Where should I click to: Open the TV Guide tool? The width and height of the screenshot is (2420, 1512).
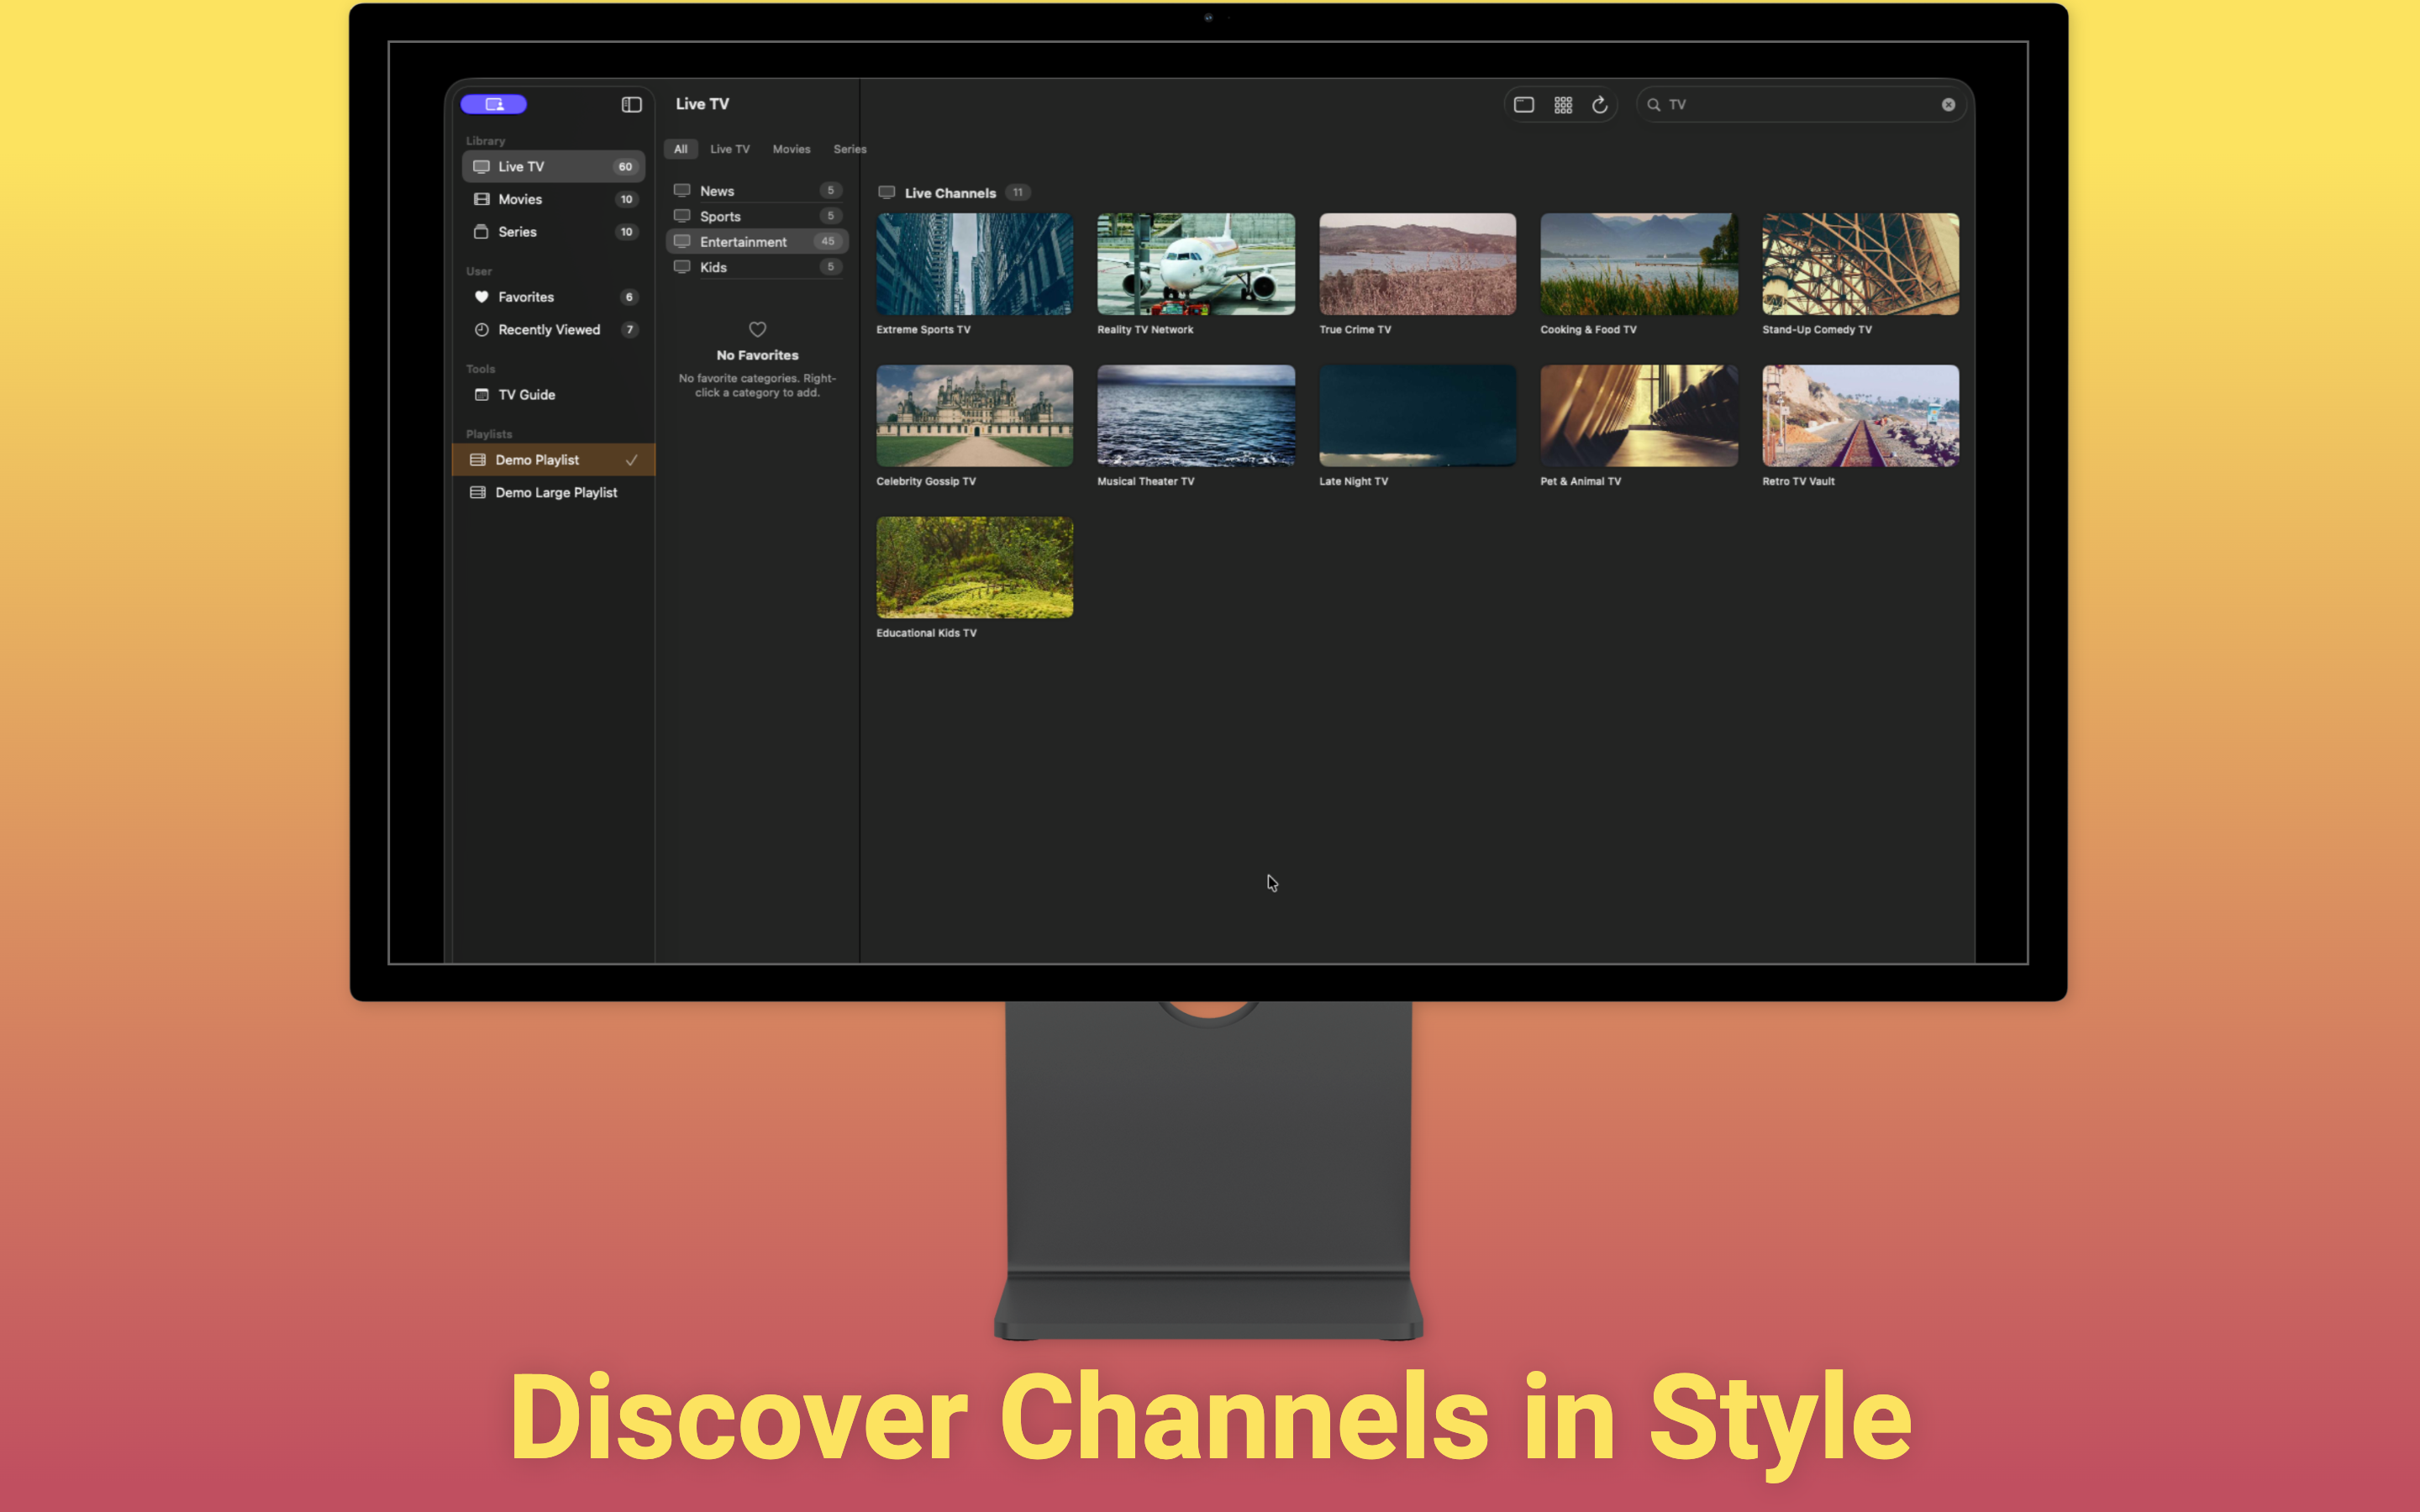tap(553, 394)
